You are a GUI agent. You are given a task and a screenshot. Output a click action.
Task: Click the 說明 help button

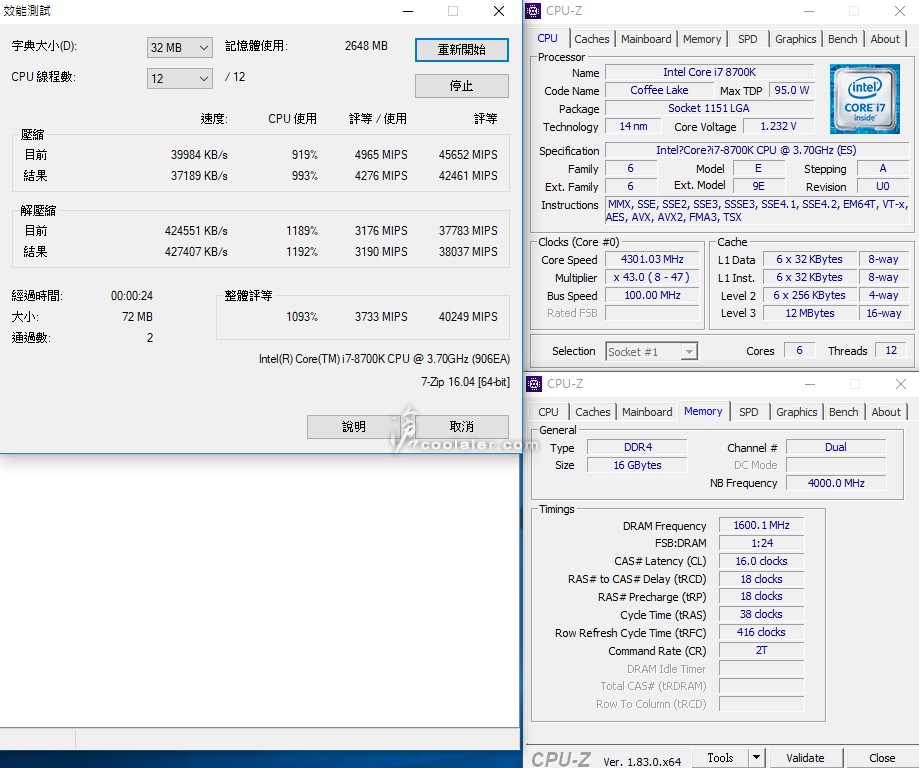pyautogui.click(x=353, y=426)
